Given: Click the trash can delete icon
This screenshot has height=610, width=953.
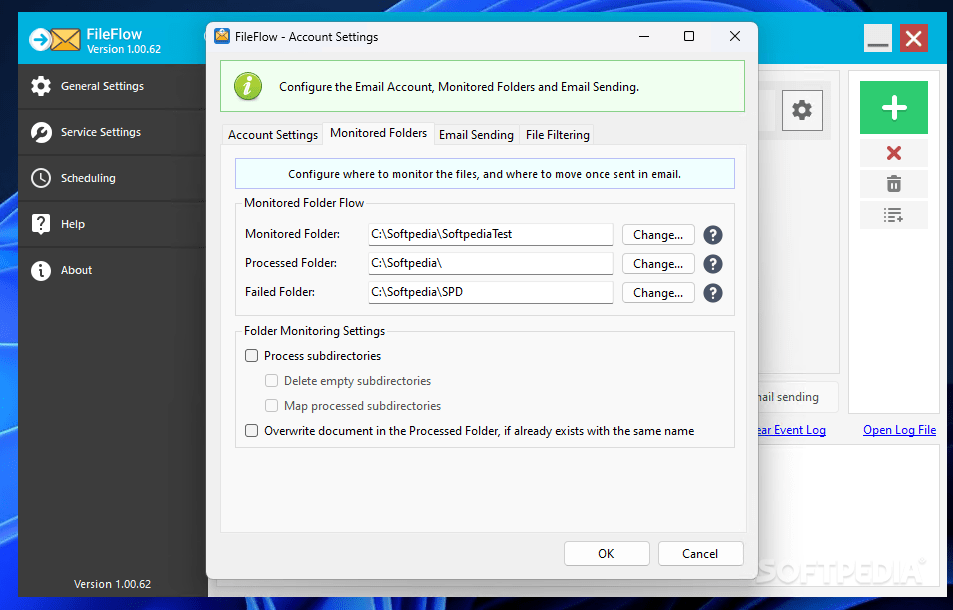Looking at the screenshot, I should click(x=893, y=183).
